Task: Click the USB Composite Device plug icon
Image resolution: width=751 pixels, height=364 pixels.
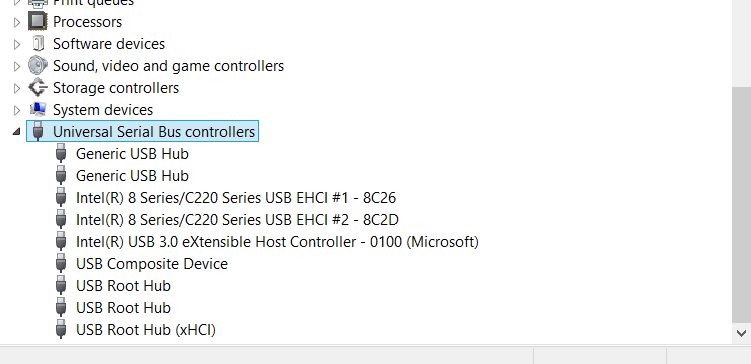Action: coord(61,264)
